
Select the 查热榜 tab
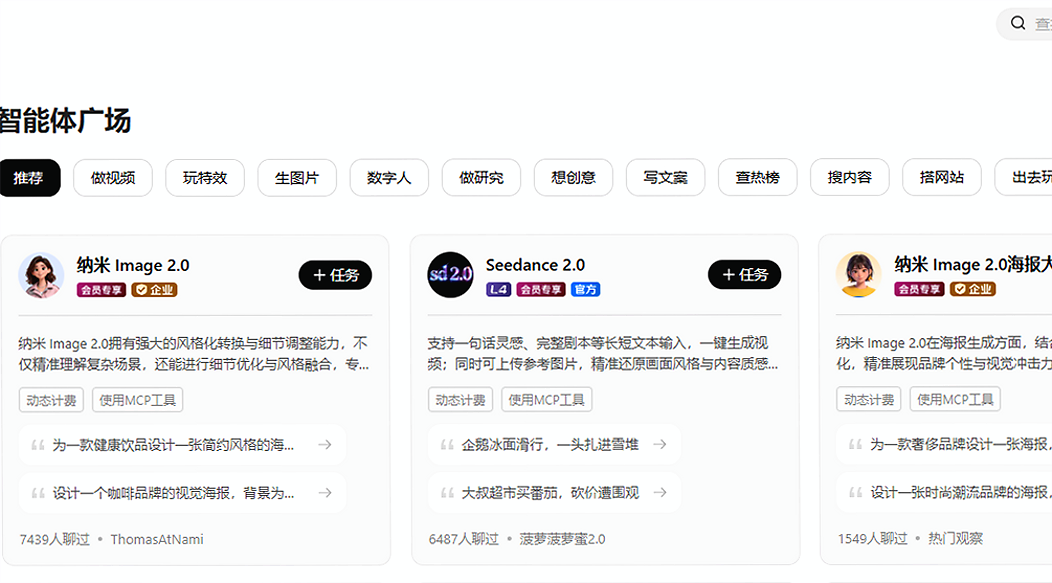click(x=757, y=178)
